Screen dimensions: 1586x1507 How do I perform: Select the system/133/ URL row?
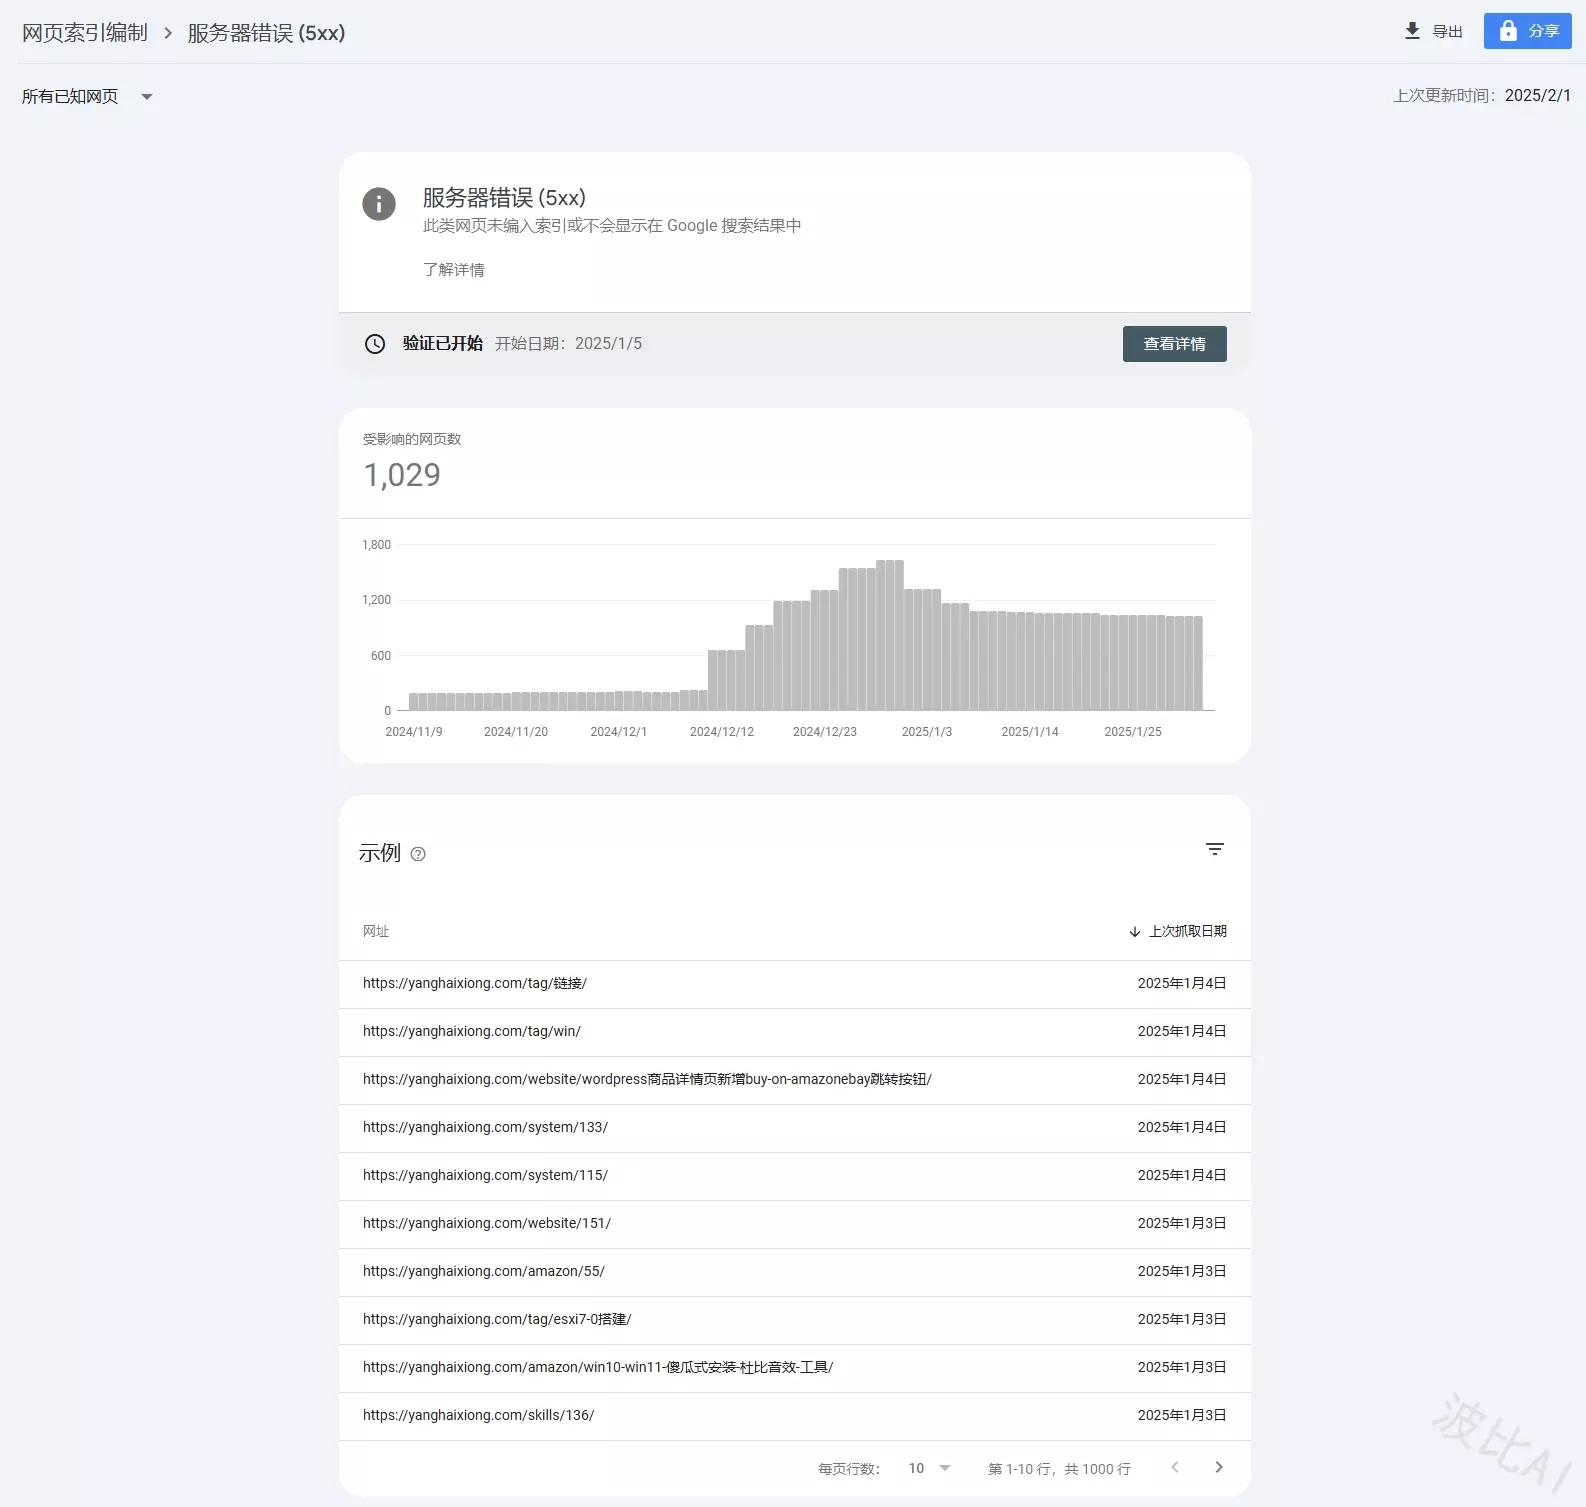click(795, 1128)
